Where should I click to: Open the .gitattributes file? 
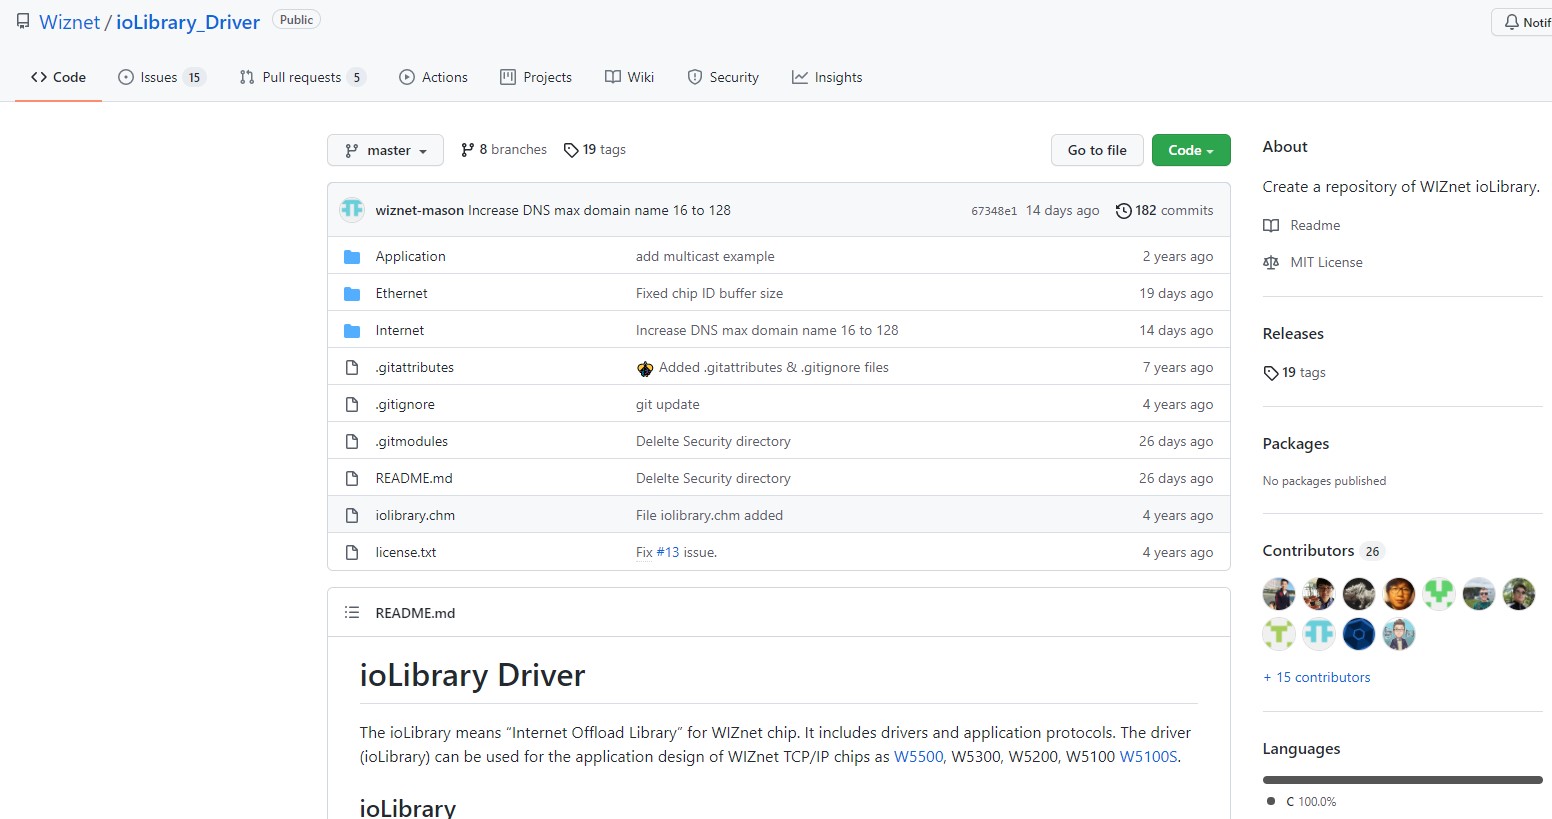click(x=415, y=367)
